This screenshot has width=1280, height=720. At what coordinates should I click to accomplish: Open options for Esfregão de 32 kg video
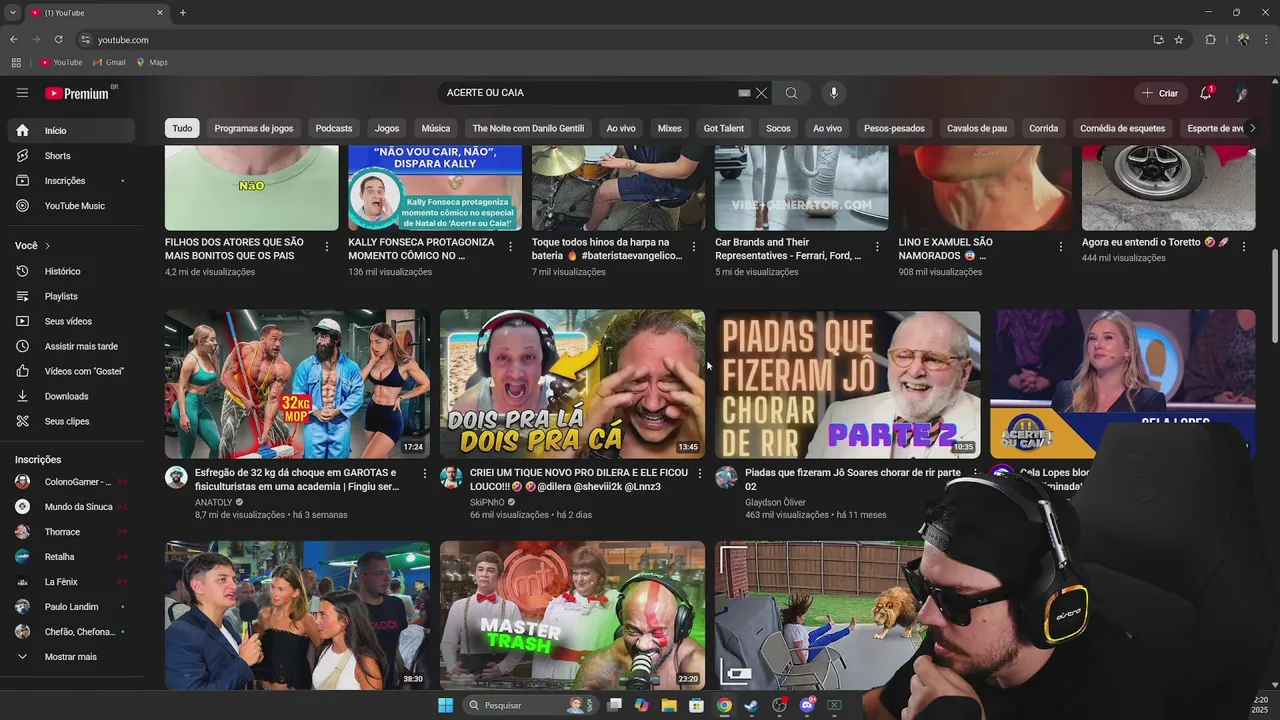click(424, 473)
